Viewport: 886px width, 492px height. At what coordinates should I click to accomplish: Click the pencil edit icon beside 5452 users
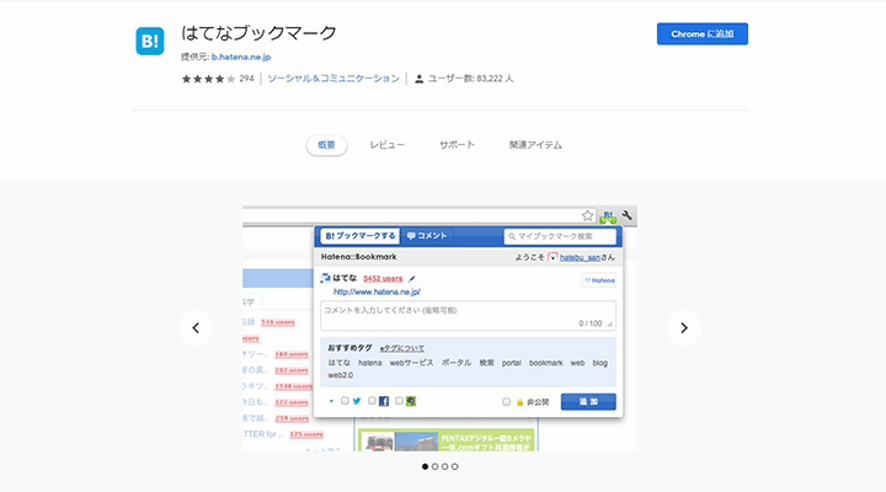[x=412, y=278]
